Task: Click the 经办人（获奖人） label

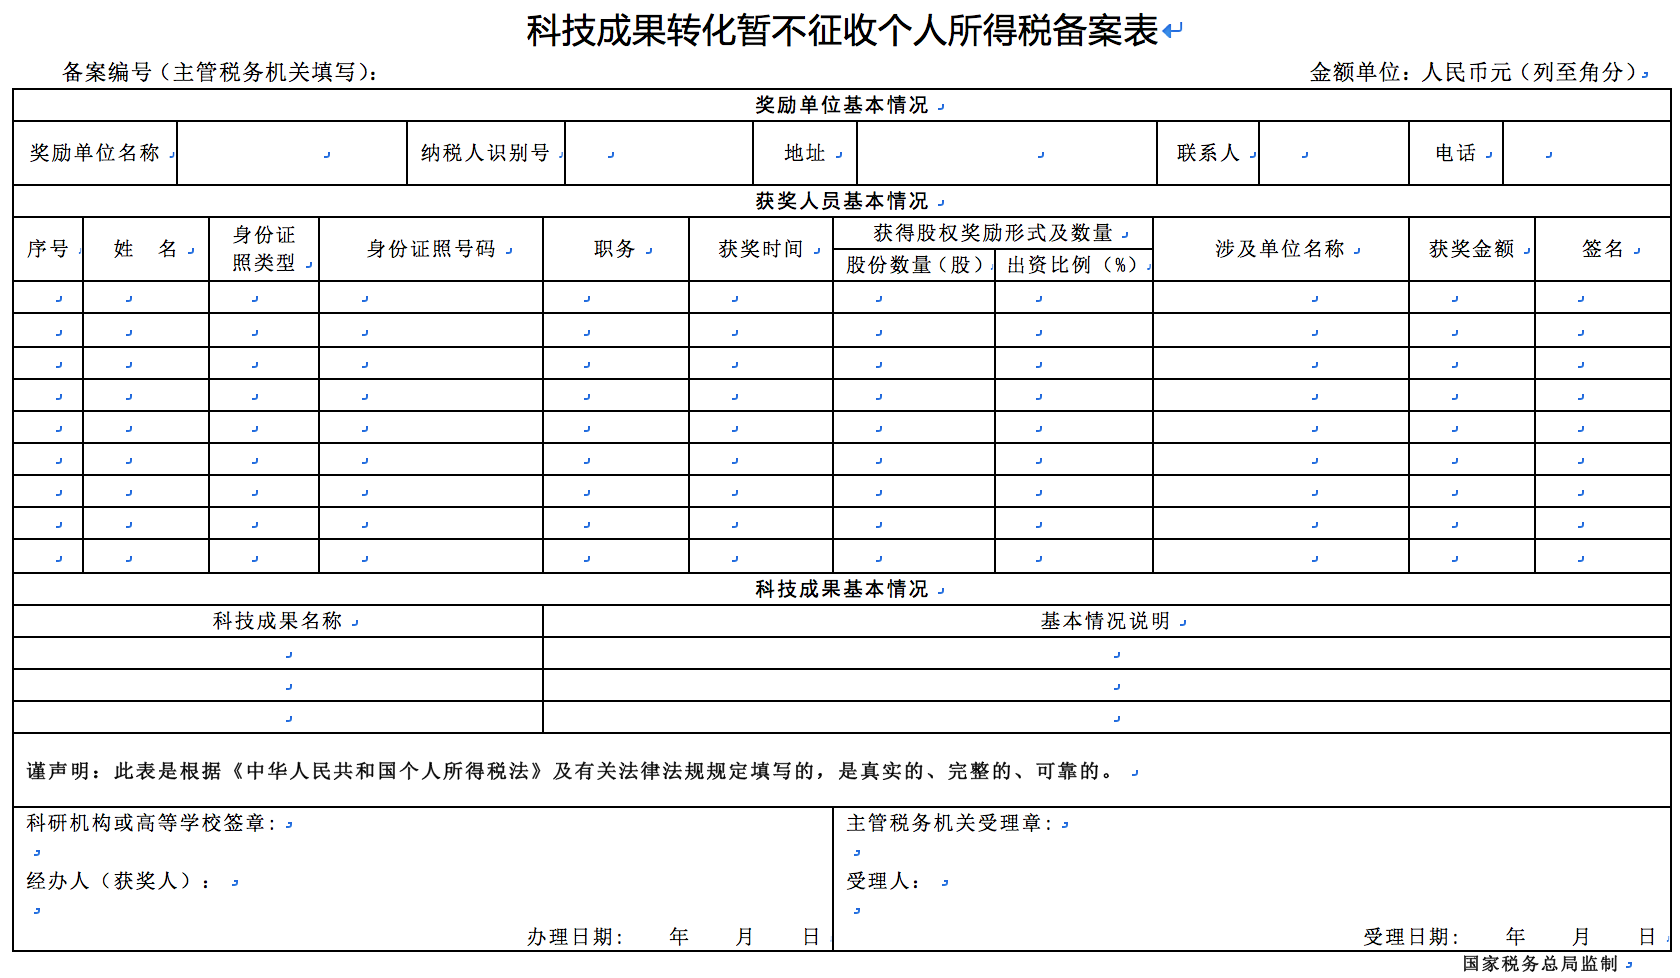Action: (x=118, y=881)
